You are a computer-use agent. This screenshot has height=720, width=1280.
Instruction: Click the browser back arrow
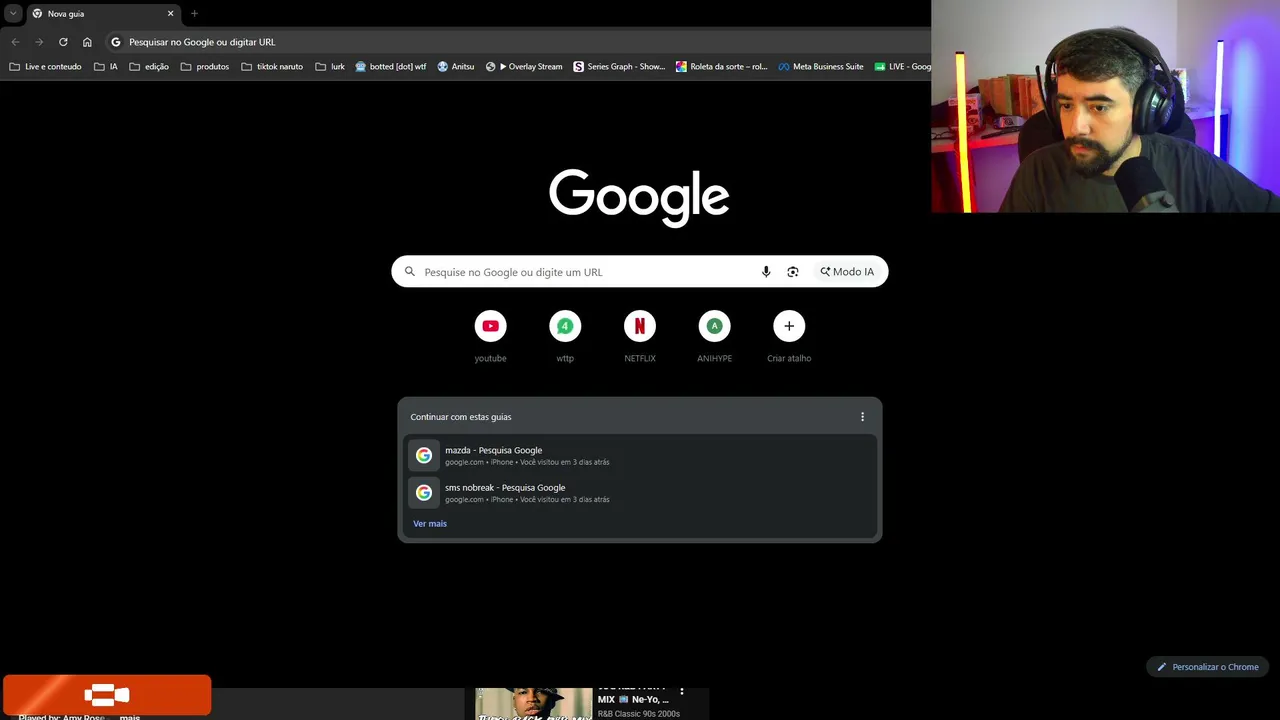(15, 42)
